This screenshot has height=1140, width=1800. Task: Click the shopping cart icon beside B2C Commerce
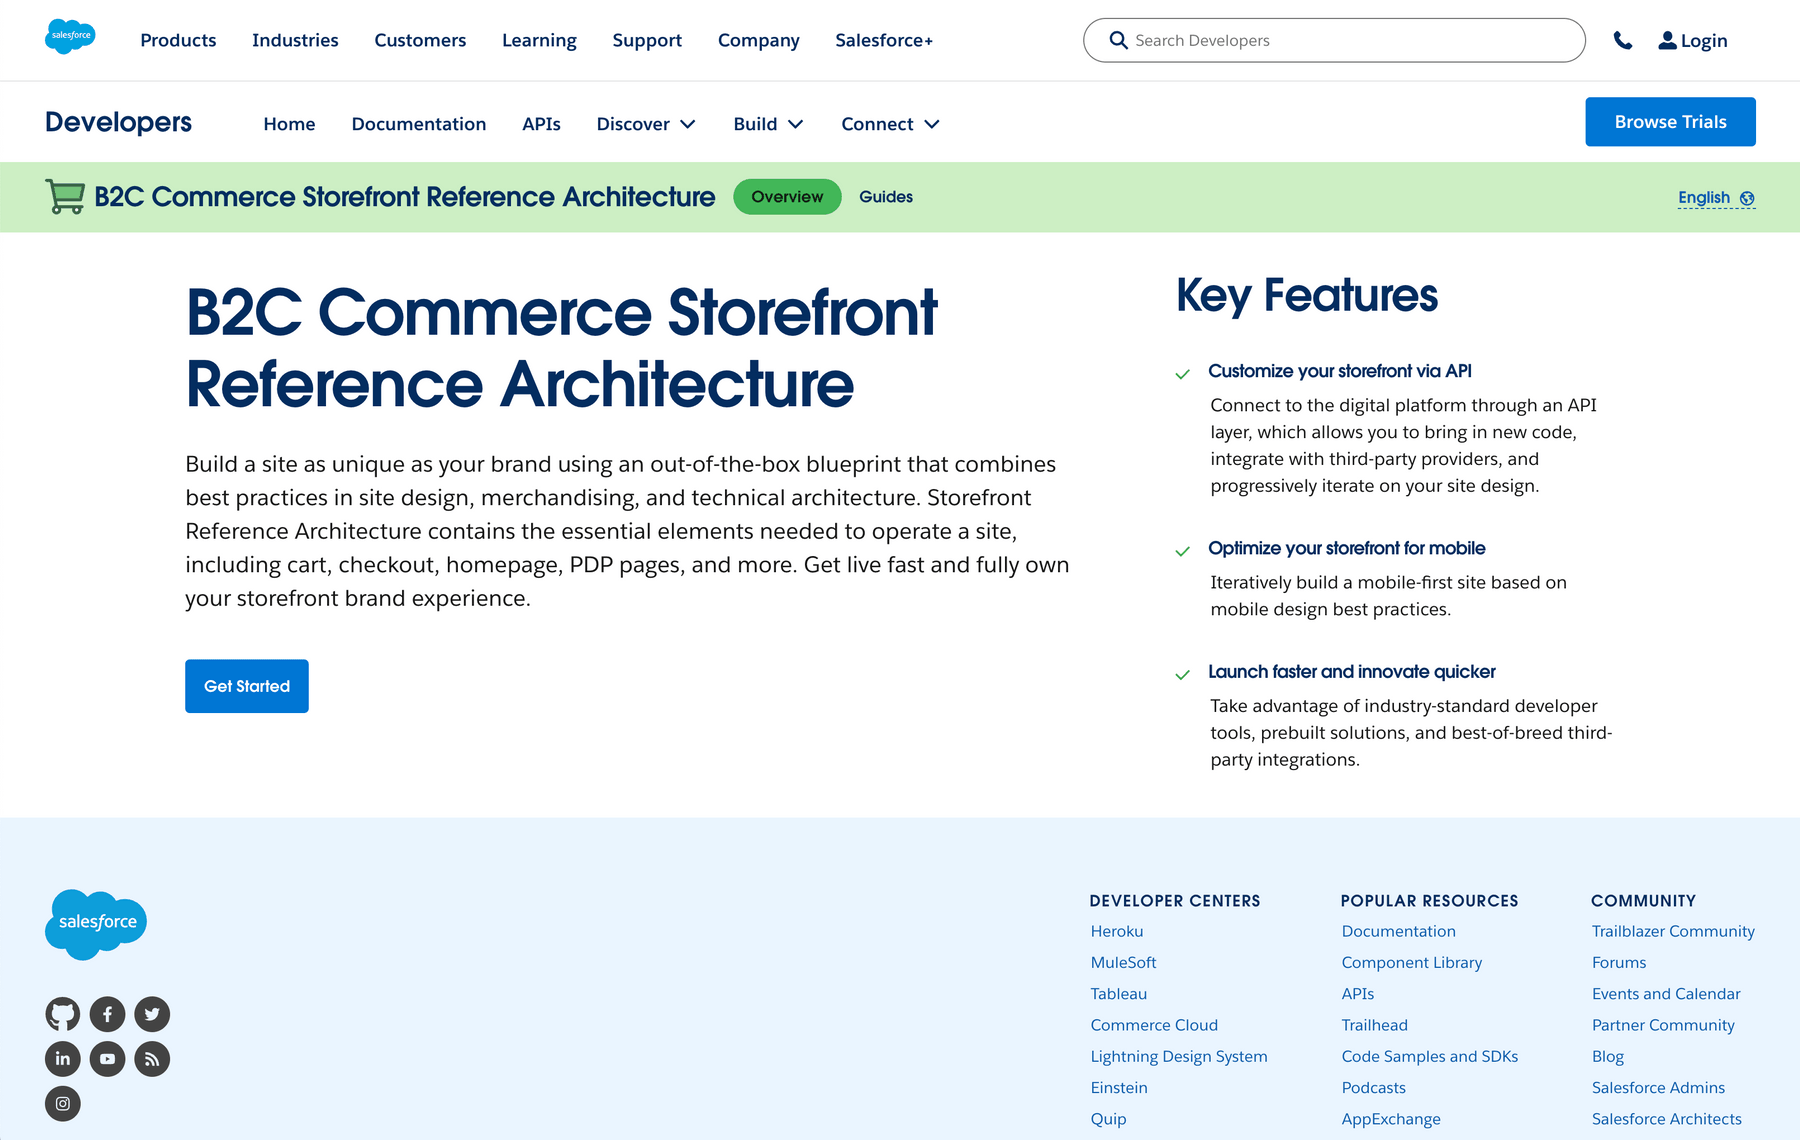[x=65, y=196]
